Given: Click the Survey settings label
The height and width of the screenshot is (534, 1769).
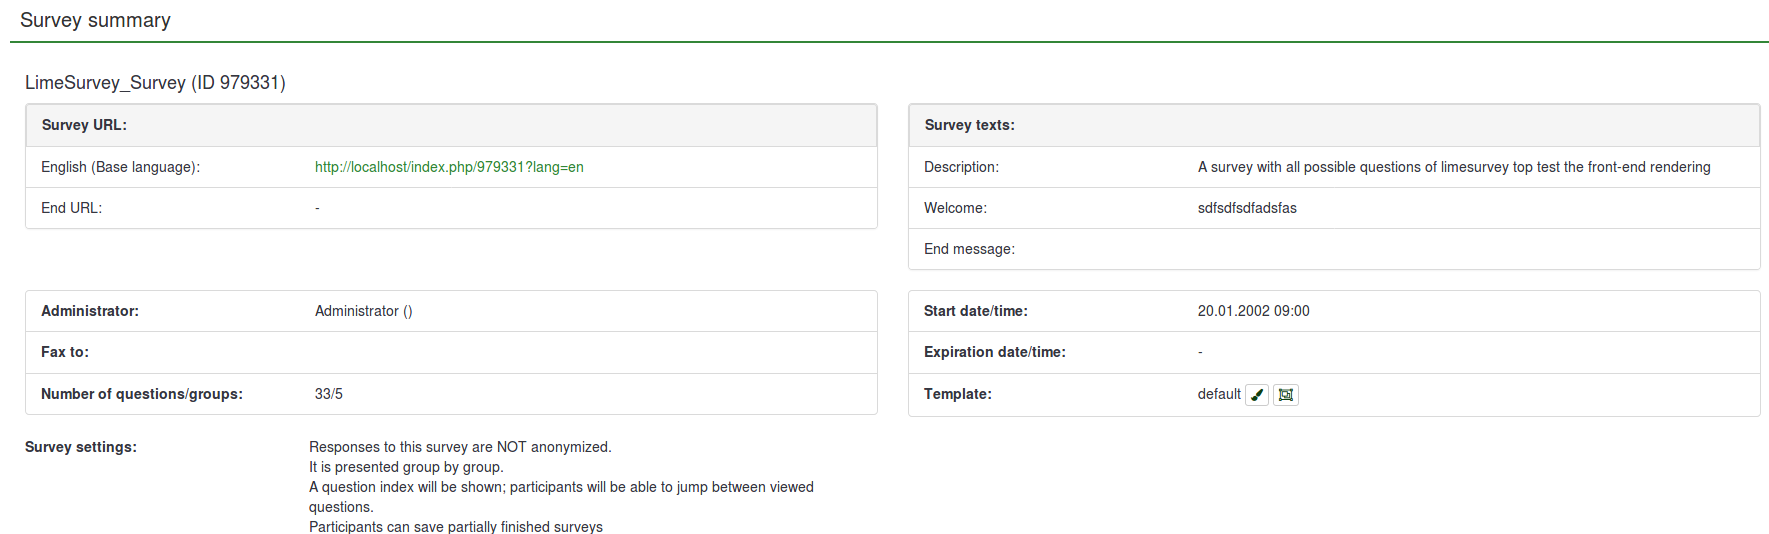Looking at the screenshot, I should 80,447.
